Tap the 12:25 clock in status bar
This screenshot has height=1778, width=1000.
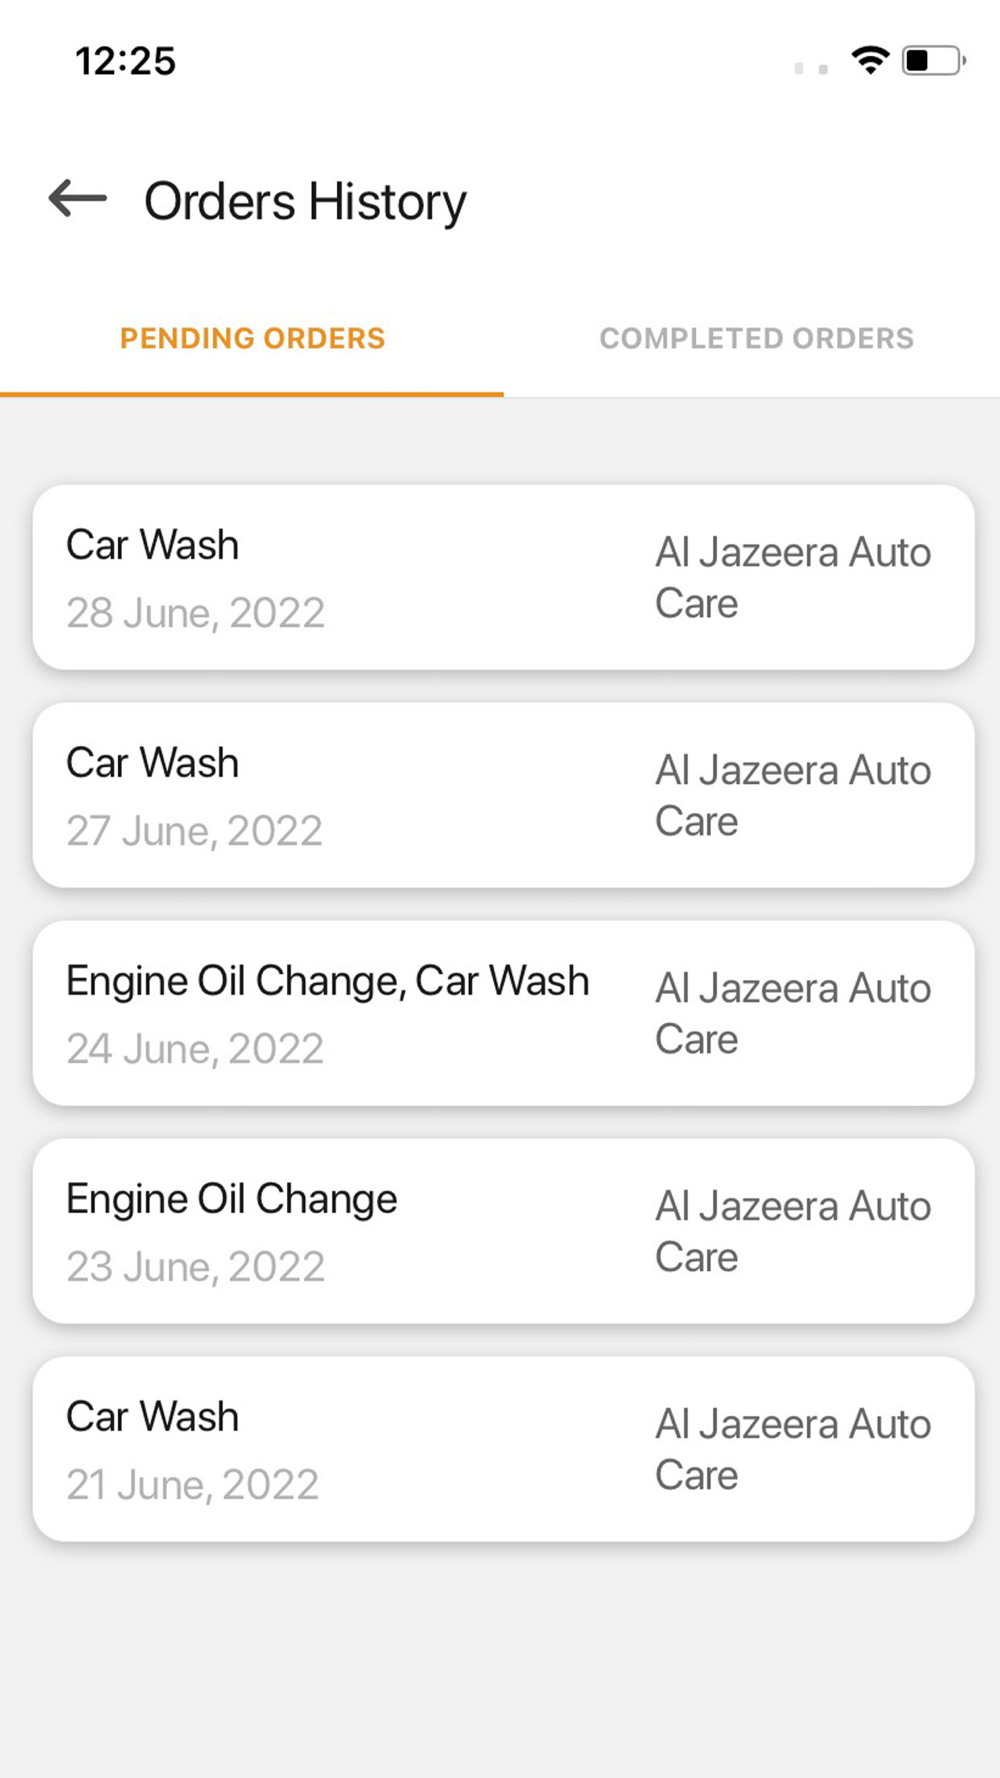(x=126, y=61)
